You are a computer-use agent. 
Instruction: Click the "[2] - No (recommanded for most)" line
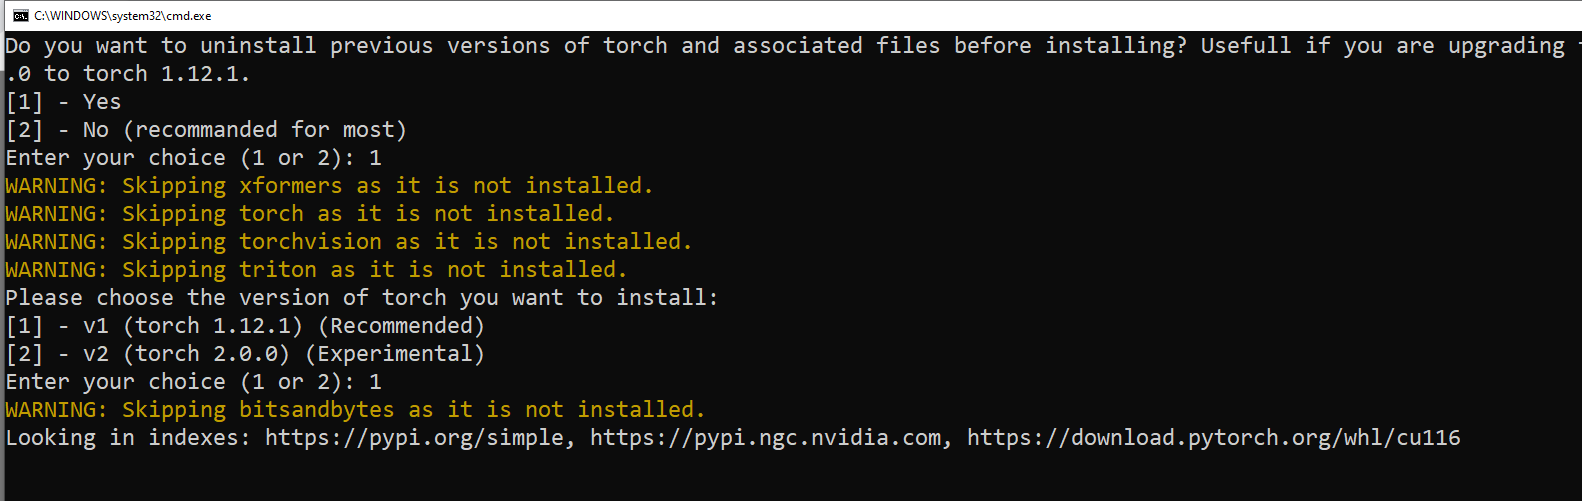[206, 130]
